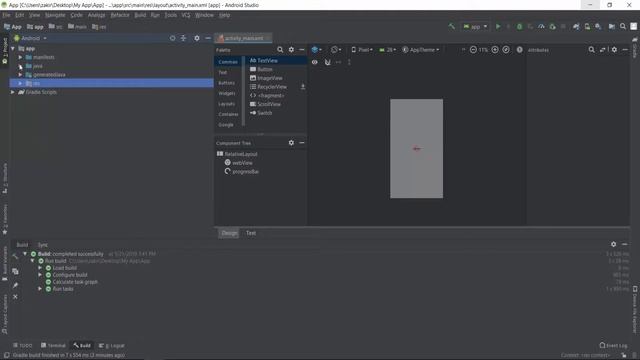Click zoom to fit screen icon
This screenshot has height=360, width=640.
506,50
